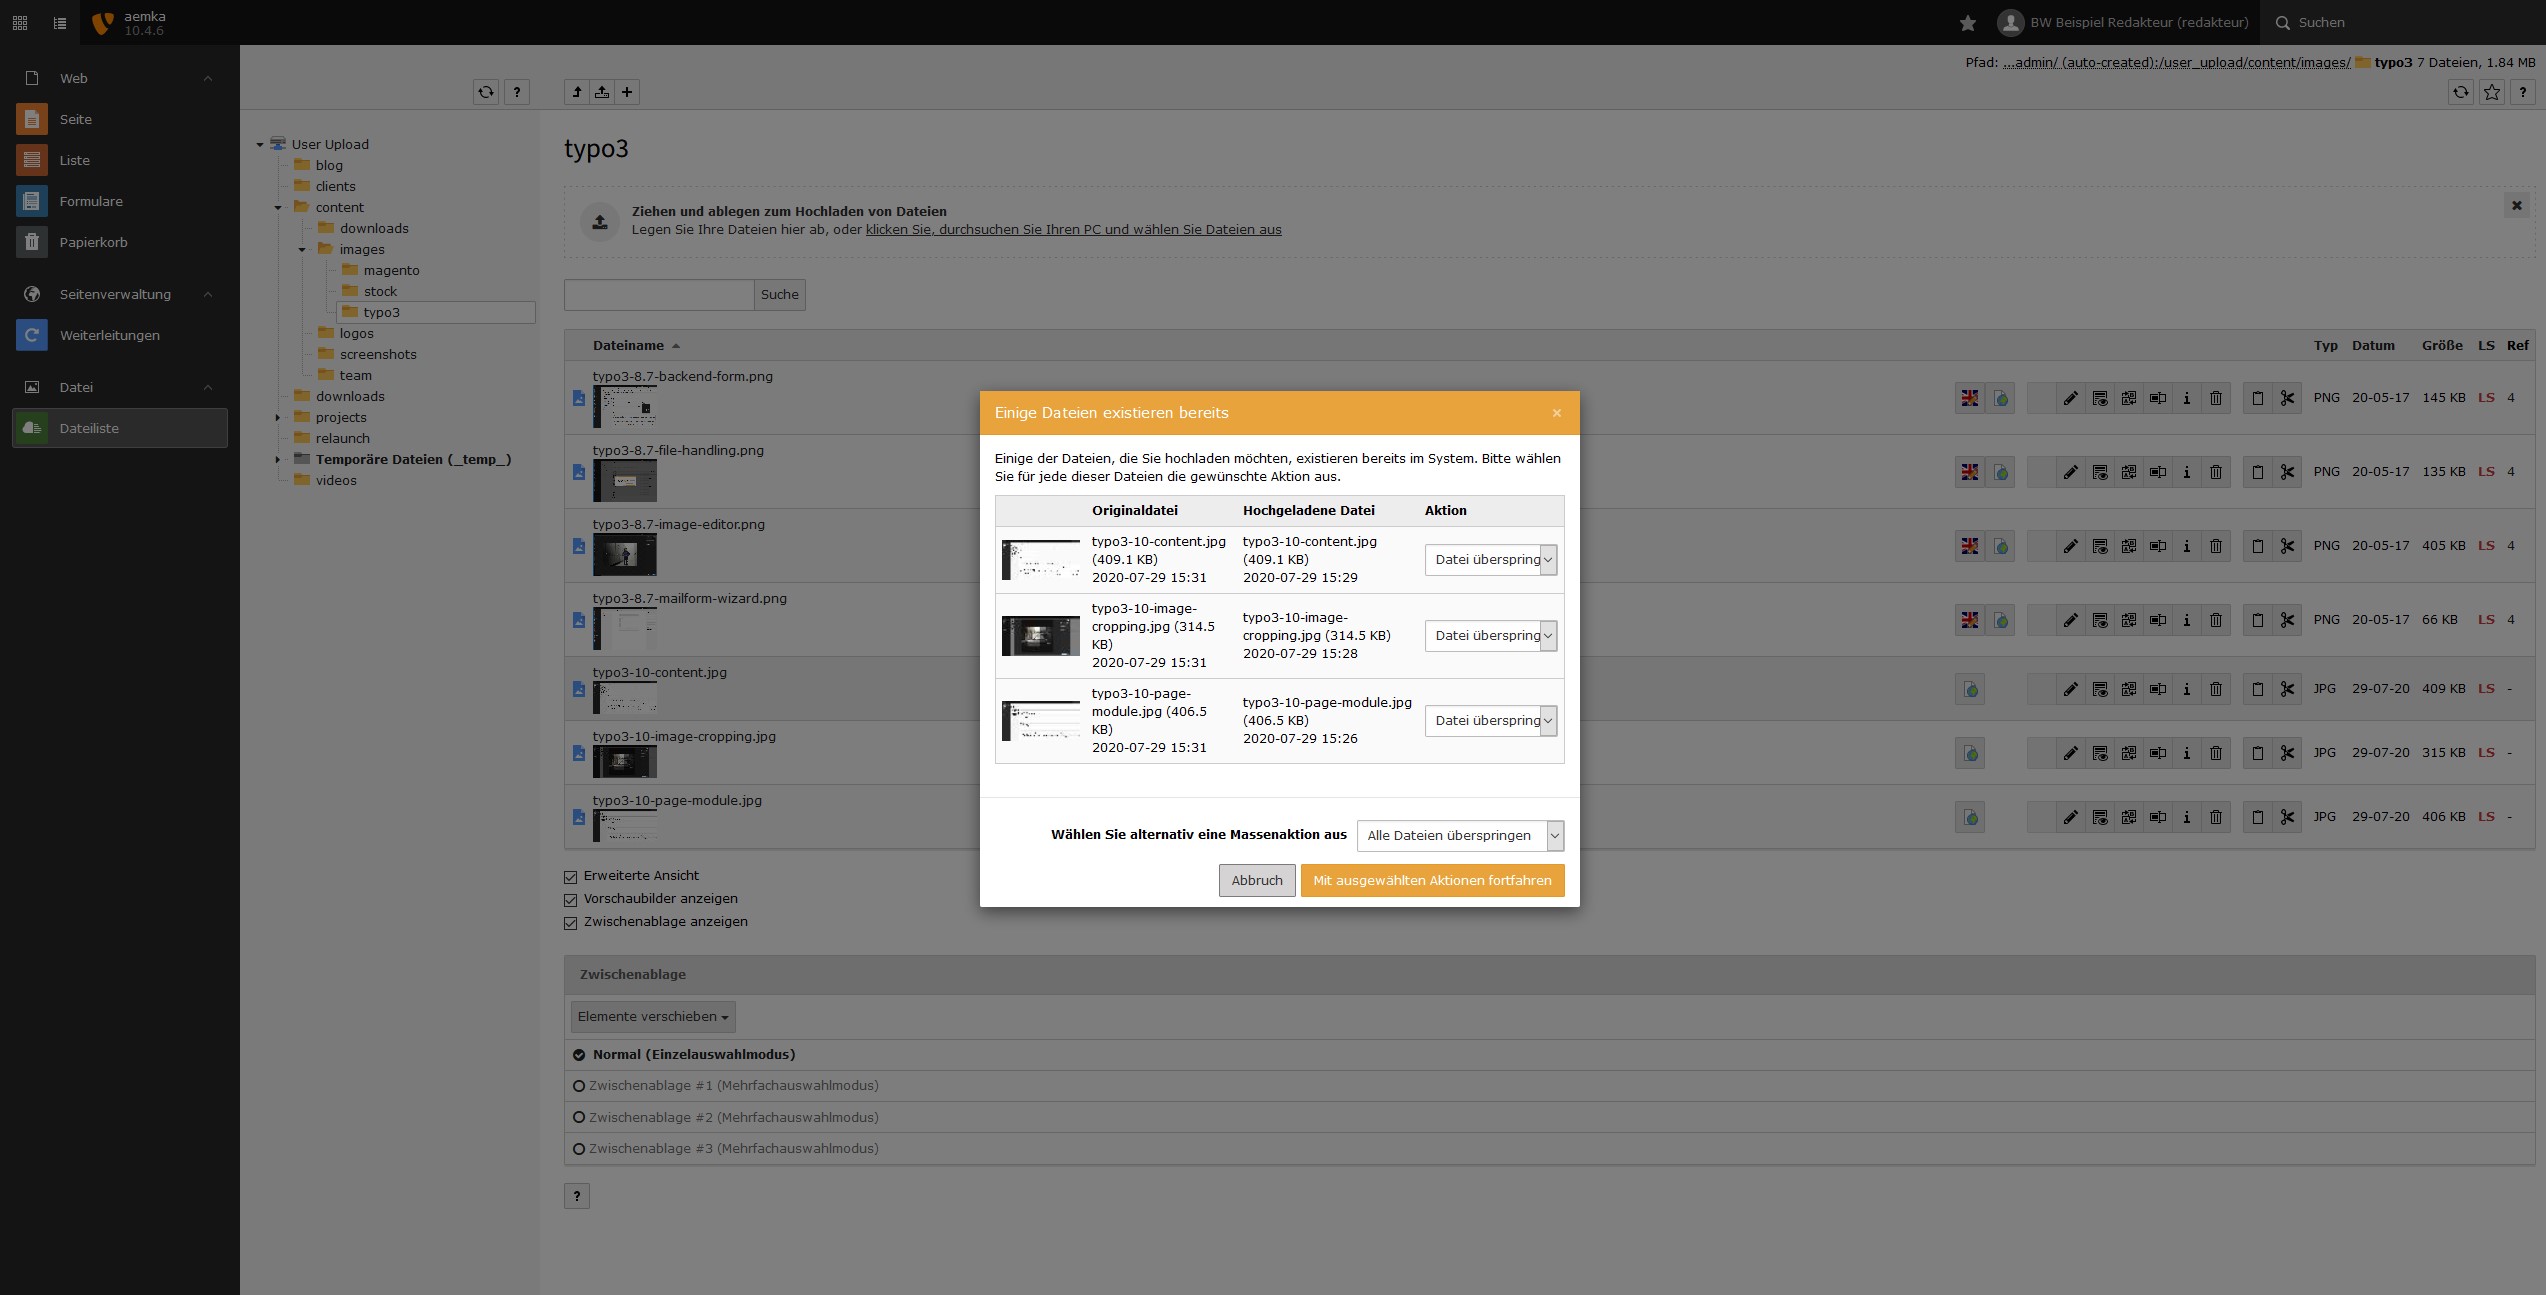Click new file plus icon in toolbar
The height and width of the screenshot is (1295, 2546).
click(627, 92)
